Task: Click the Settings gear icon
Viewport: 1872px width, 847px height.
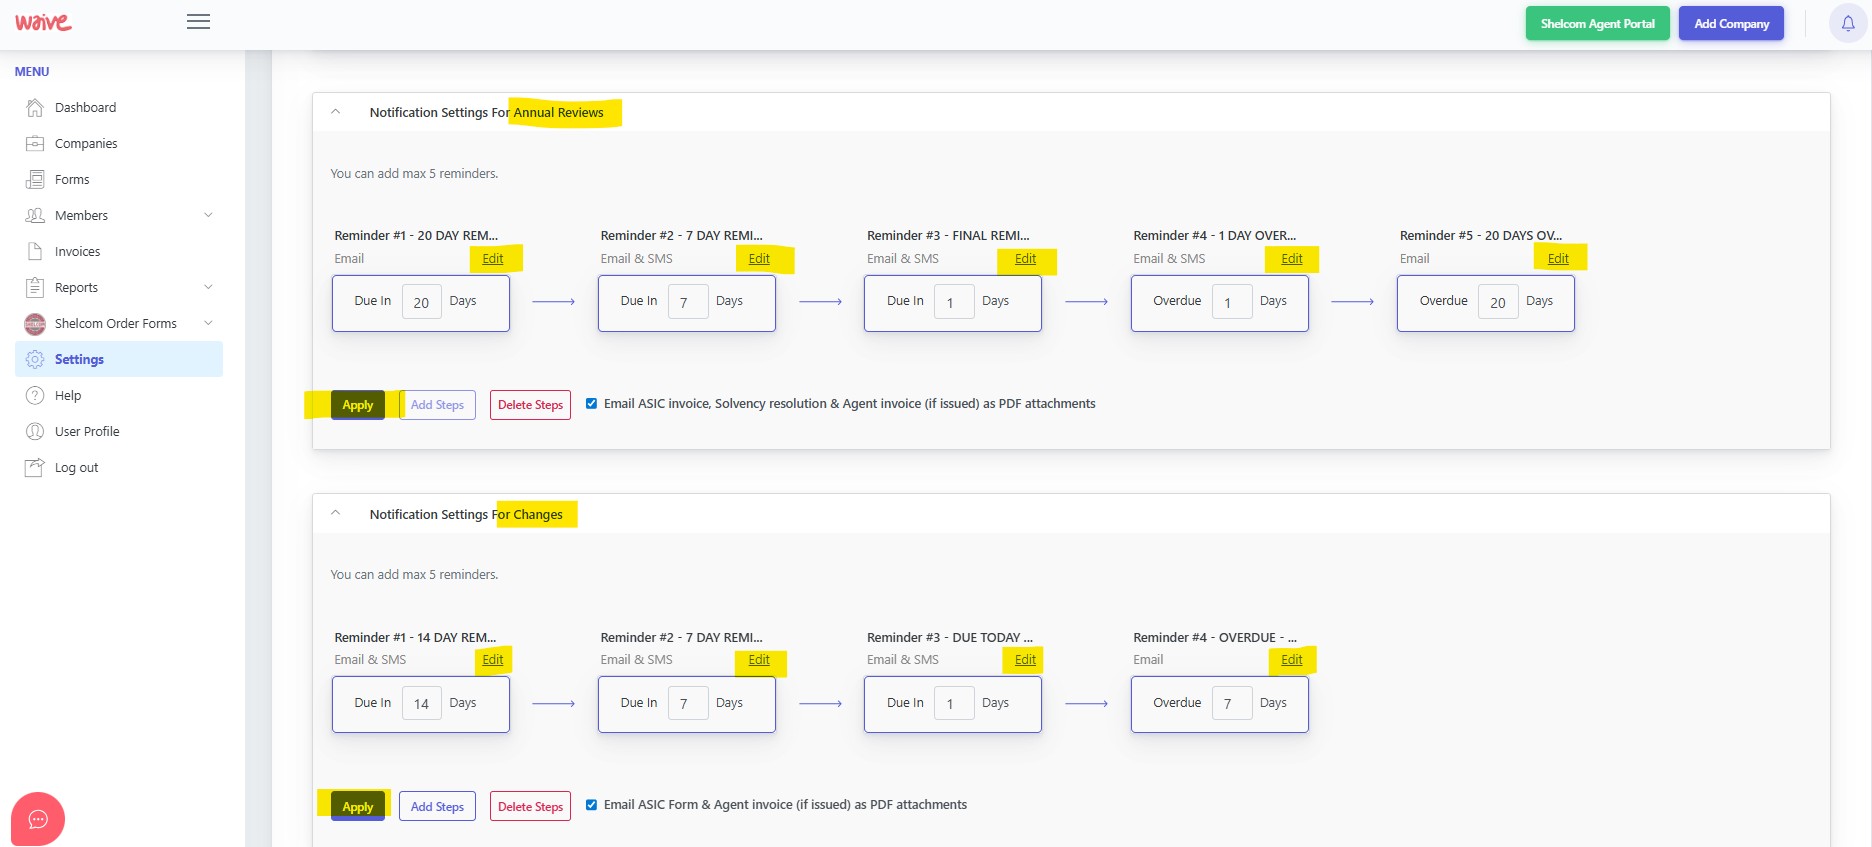Action: coord(35,359)
